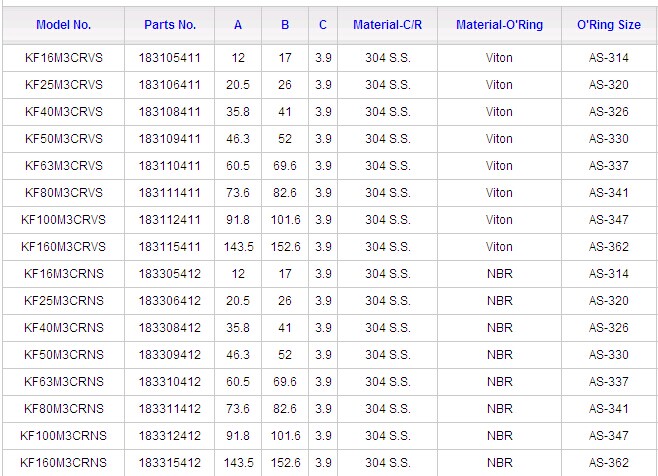Click the Model No. column header

tap(63, 24)
